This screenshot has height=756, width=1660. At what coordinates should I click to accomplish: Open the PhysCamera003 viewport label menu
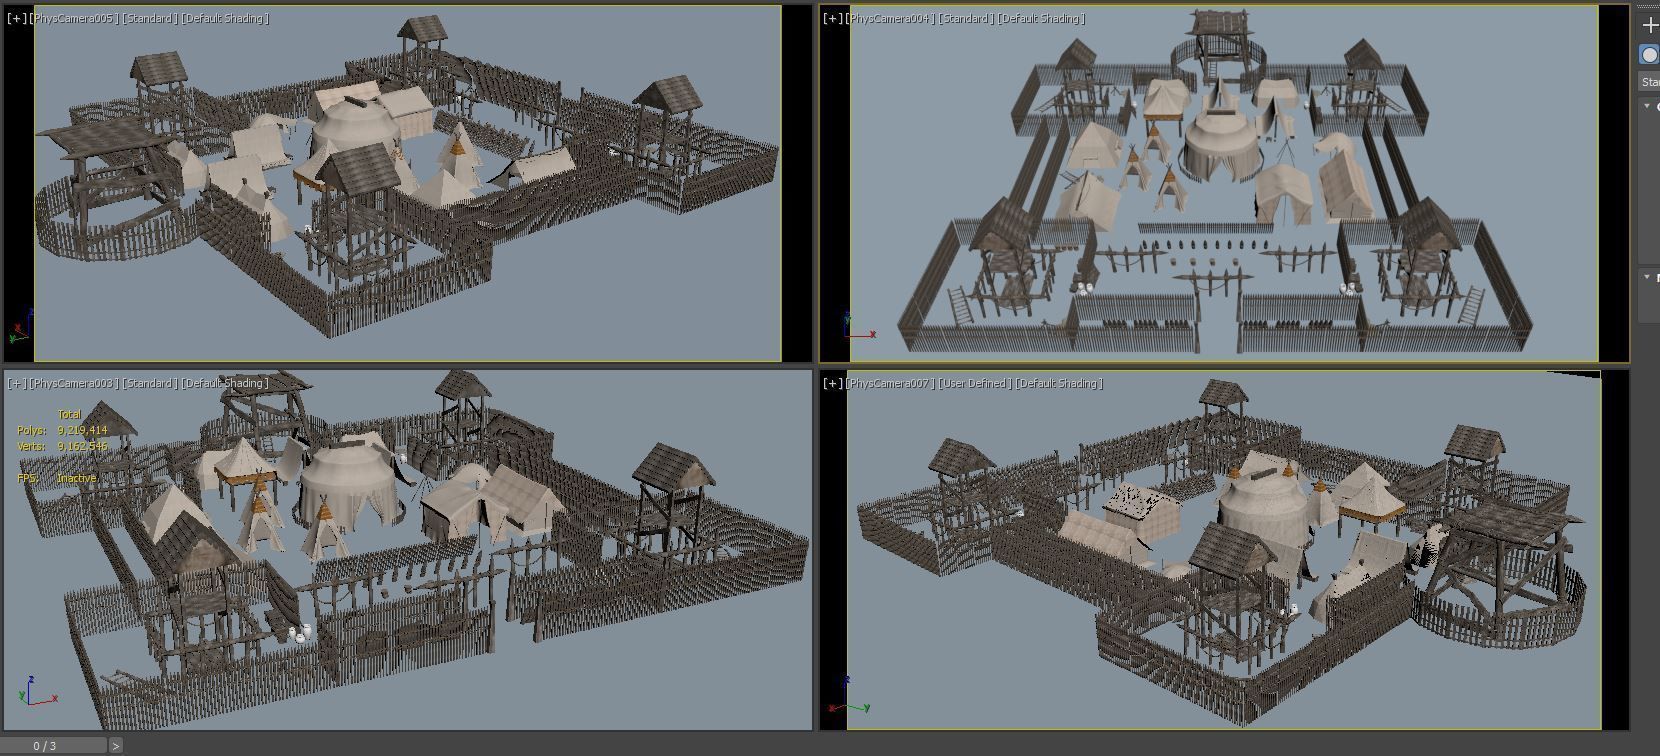[73, 383]
